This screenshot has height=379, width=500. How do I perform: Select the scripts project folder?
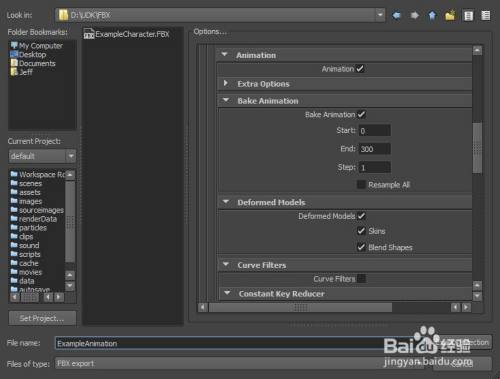click(26, 254)
